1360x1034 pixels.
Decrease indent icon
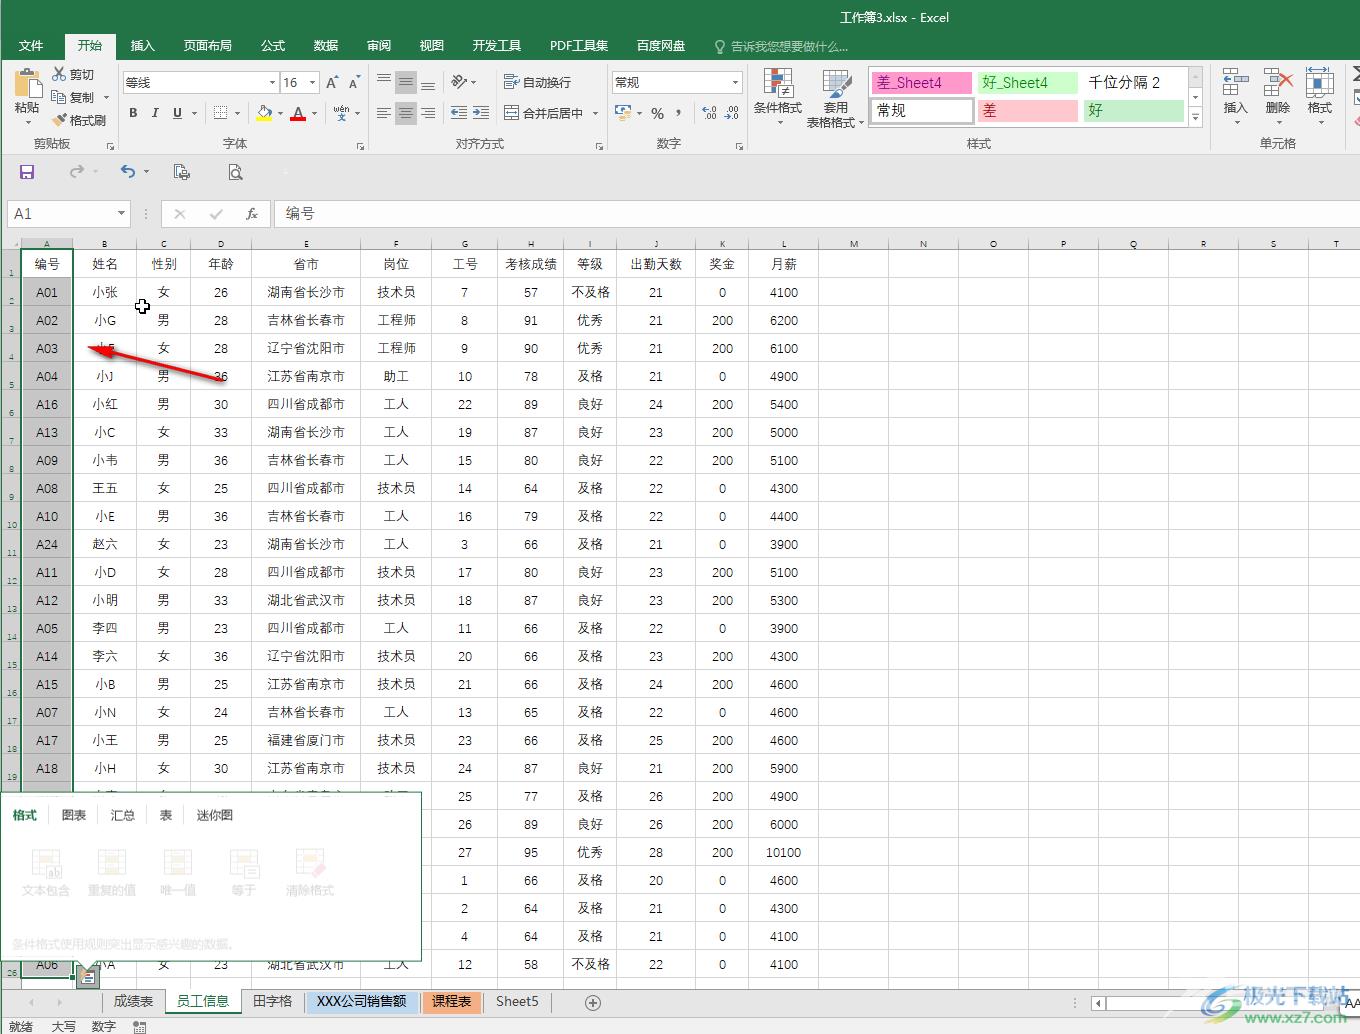pyautogui.click(x=459, y=113)
